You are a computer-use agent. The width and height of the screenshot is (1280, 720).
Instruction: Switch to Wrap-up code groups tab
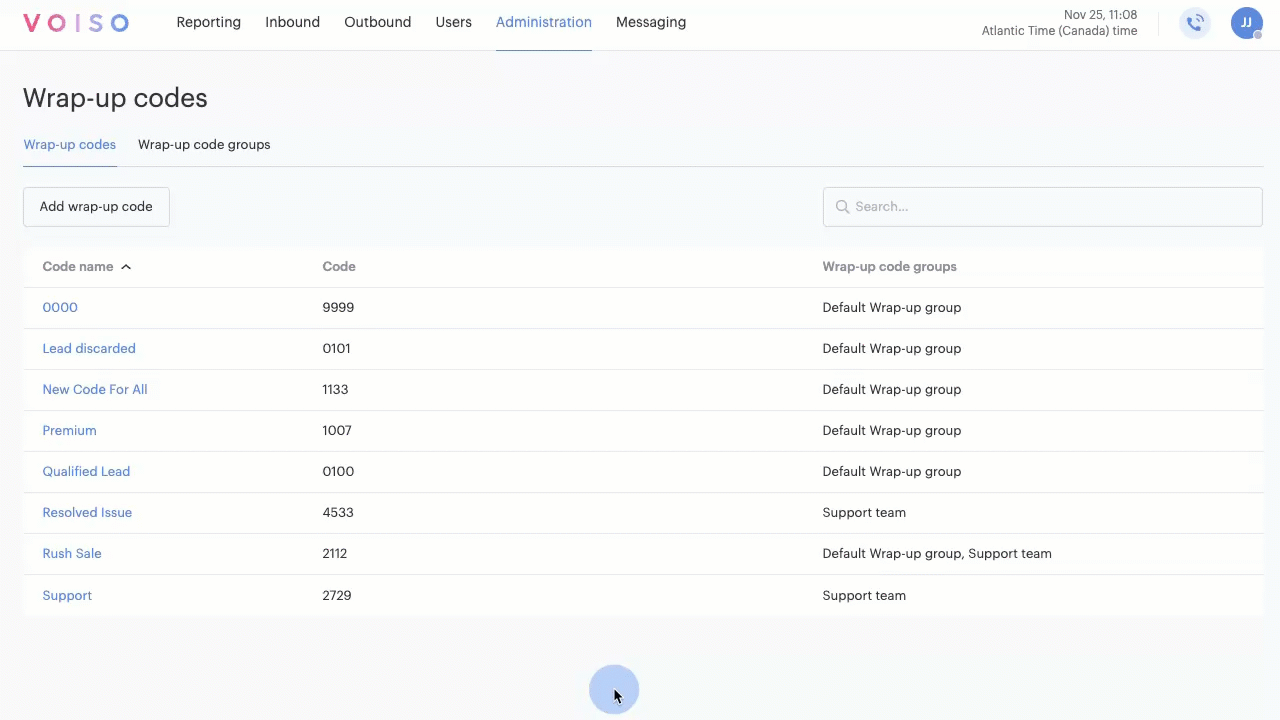click(204, 145)
